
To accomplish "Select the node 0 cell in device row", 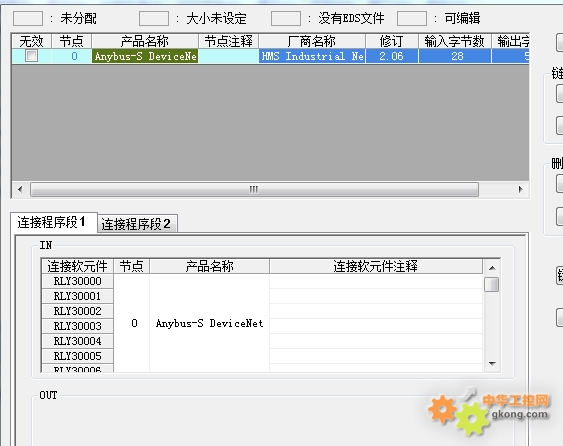I will (x=71, y=56).
